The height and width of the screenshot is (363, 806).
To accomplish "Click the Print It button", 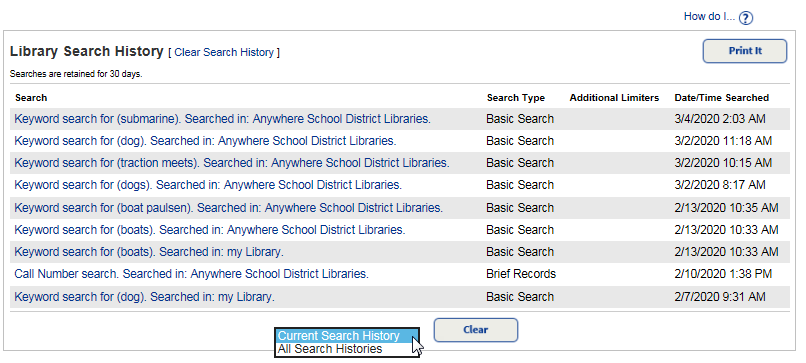I will 745,51.
